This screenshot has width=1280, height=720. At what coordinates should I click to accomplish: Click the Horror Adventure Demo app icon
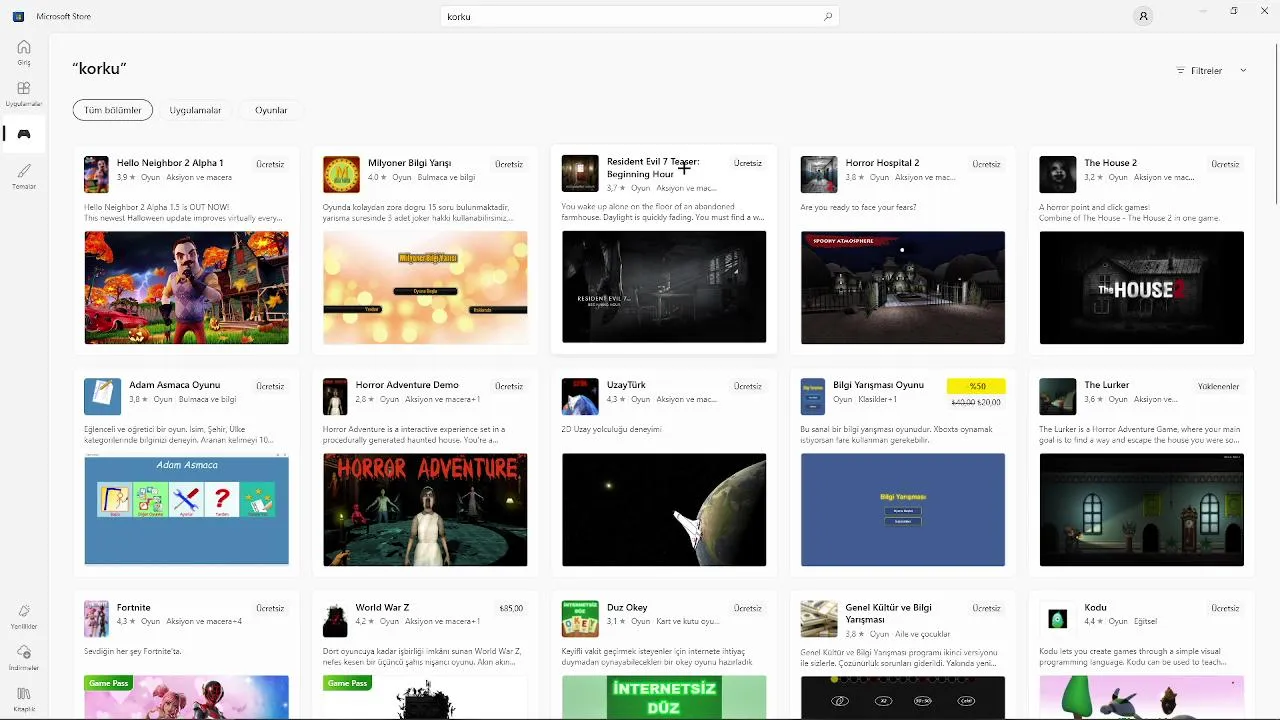[x=335, y=396]
